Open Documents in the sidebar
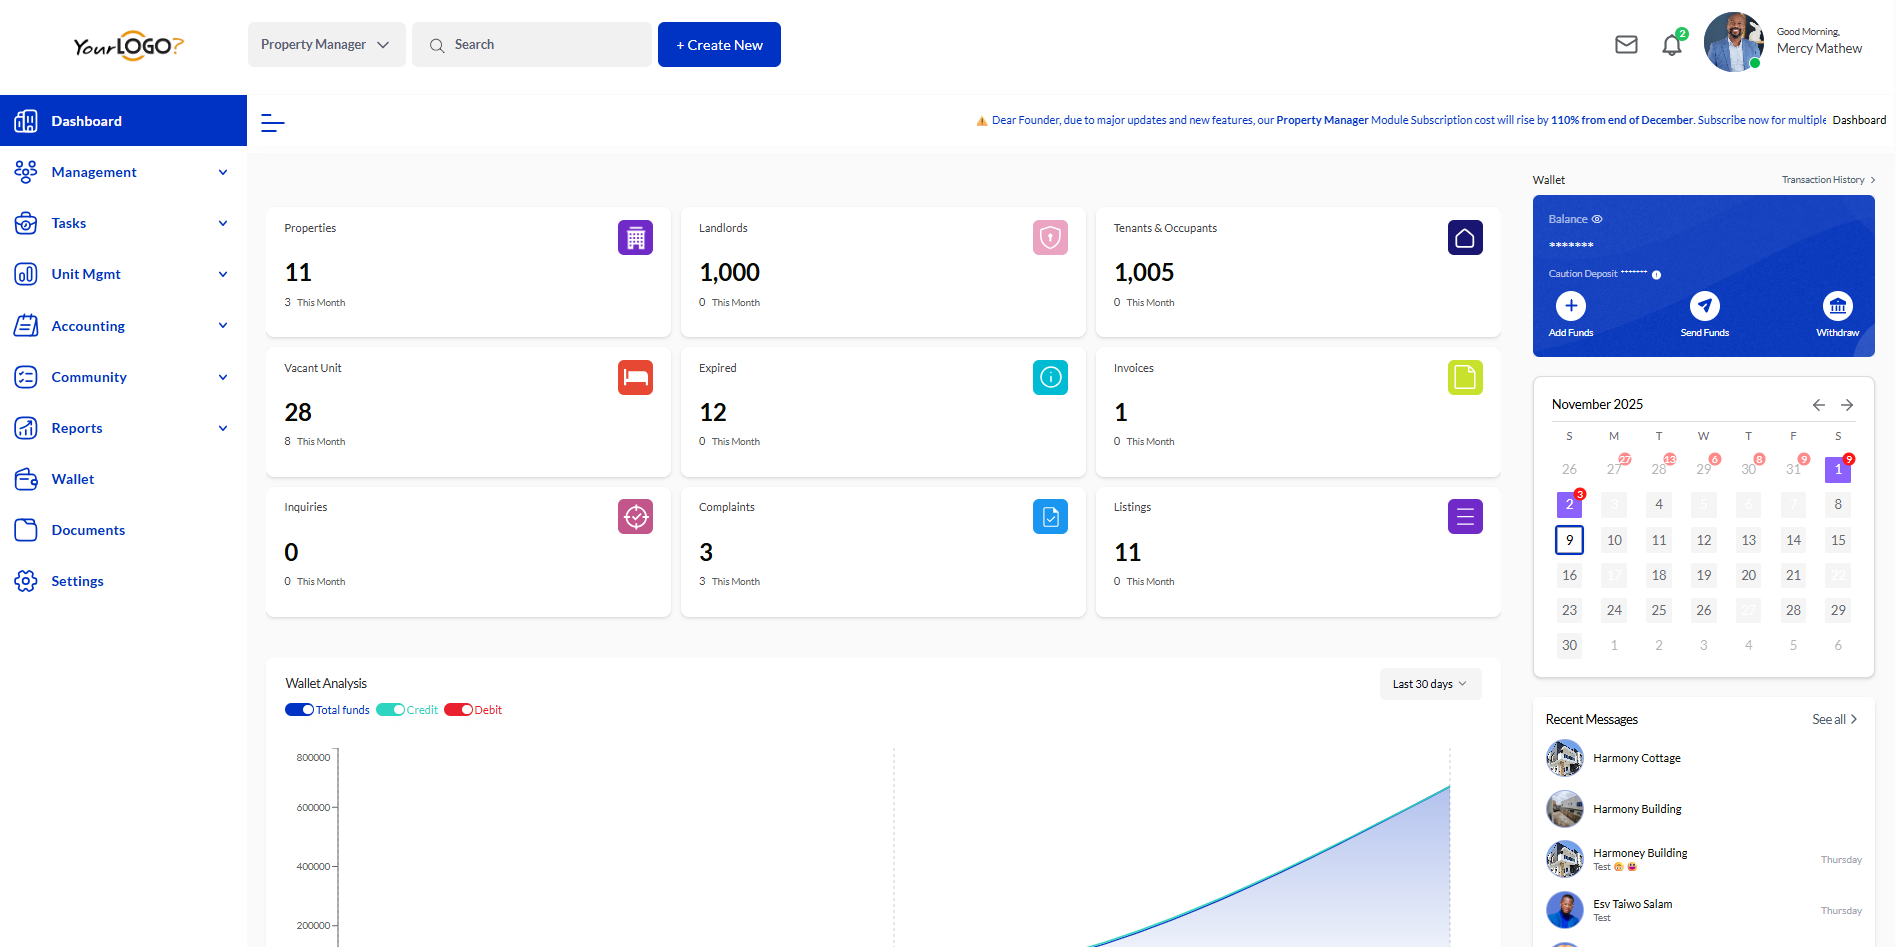 click(x=123, y=530)
